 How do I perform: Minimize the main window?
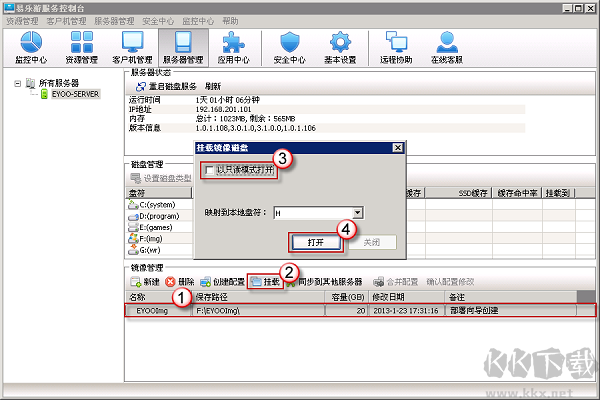[568, 8]
